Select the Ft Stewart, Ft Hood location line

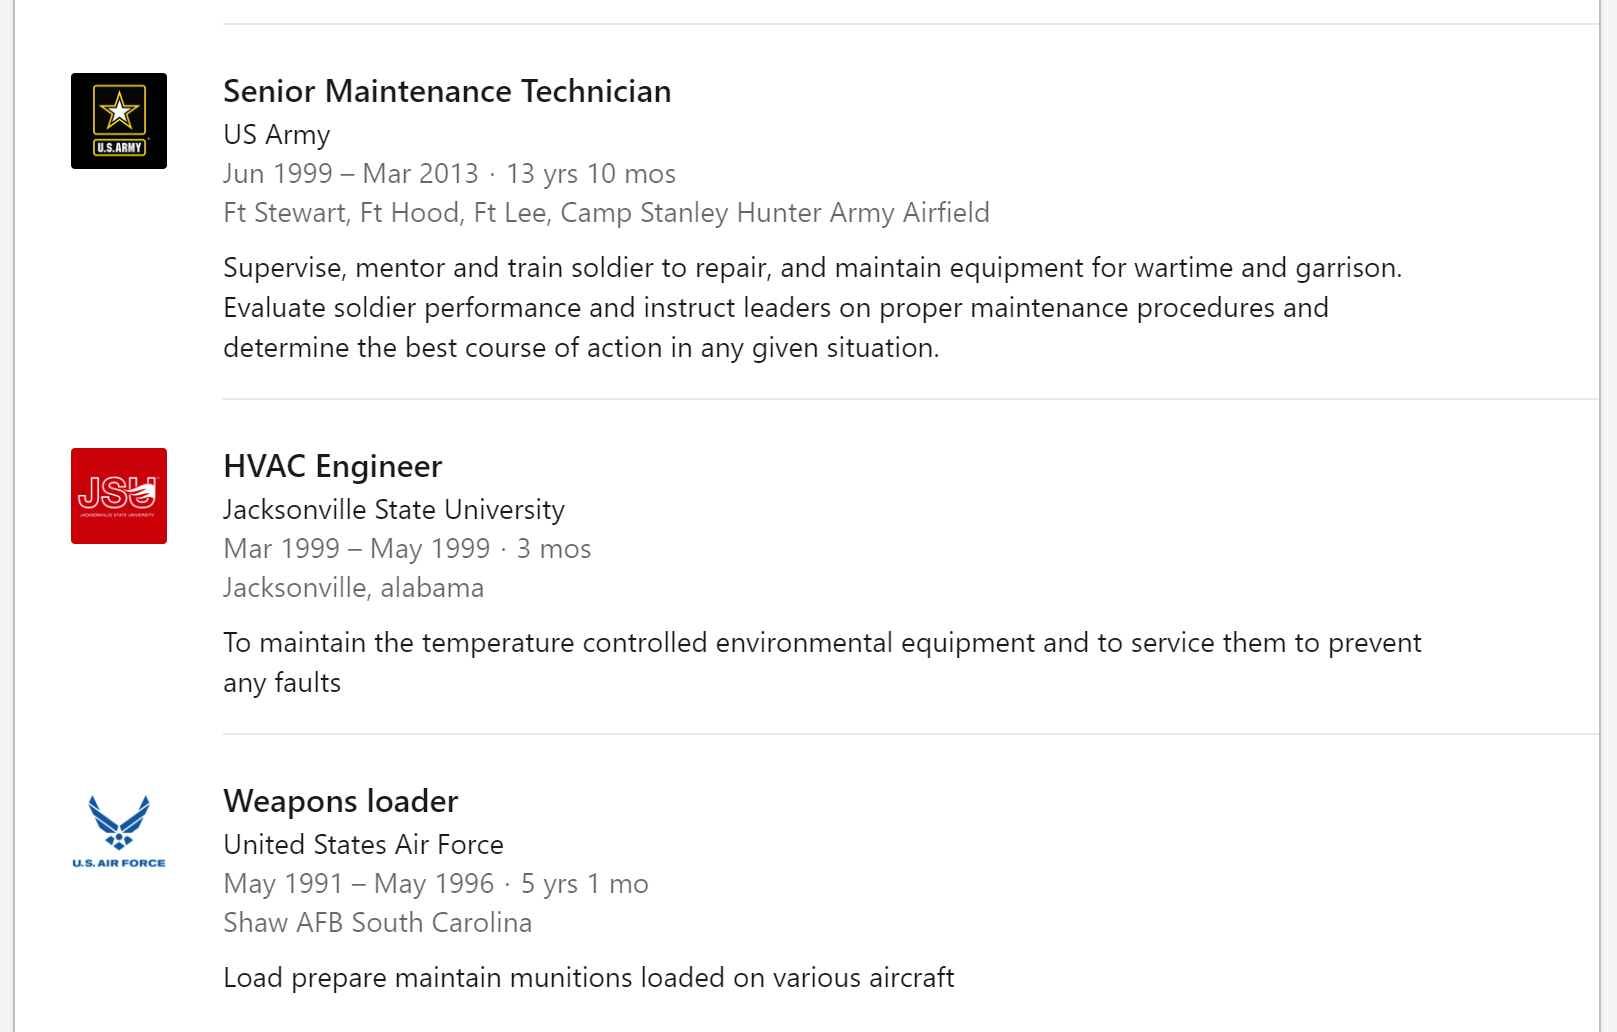(x=606, y=213)
